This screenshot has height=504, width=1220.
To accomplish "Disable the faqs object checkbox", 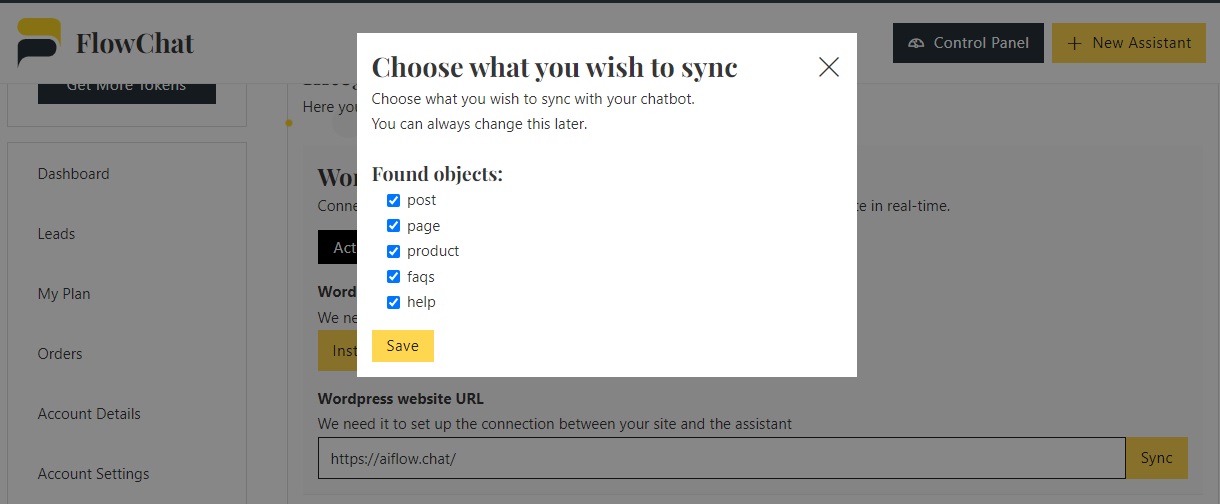I will 394,277.
